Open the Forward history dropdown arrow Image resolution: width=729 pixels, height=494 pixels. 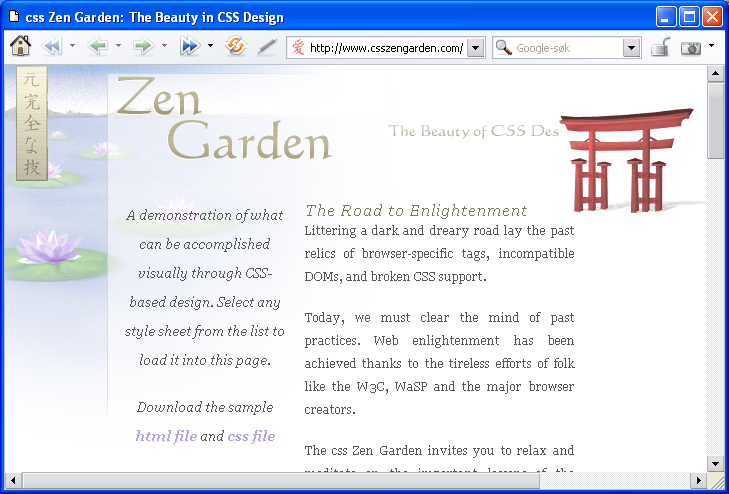click(164, 46)
